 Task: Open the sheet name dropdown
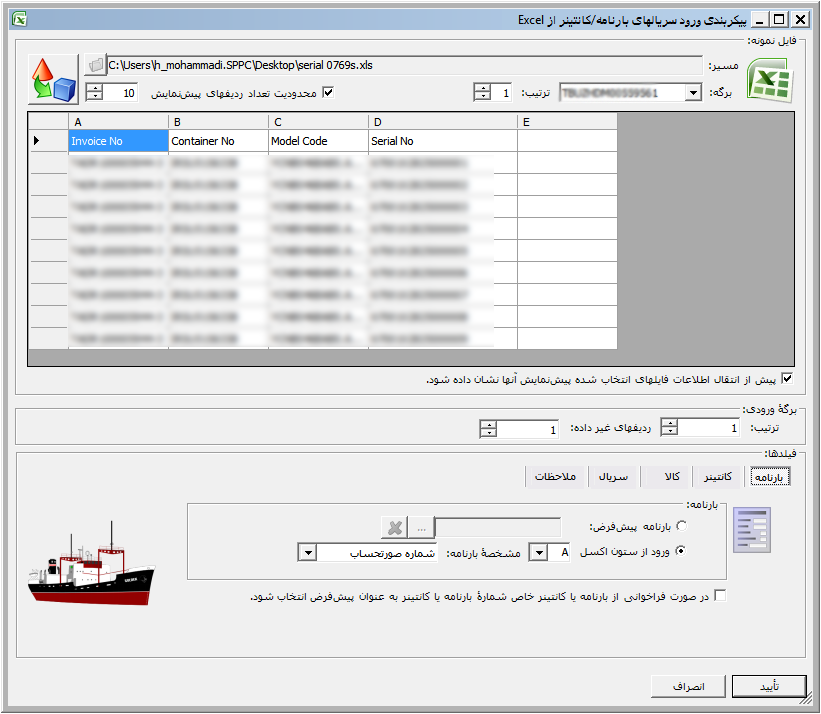pos(694,93)
